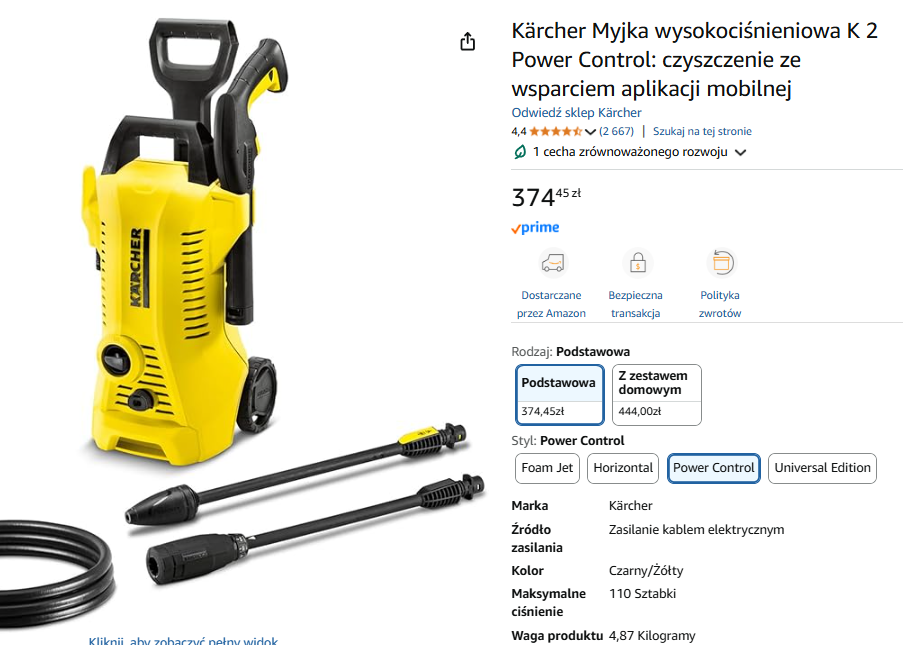Expand the rating breakdown chevron next to stars
The image size is (903, 645).
click(x=590, y=132)
